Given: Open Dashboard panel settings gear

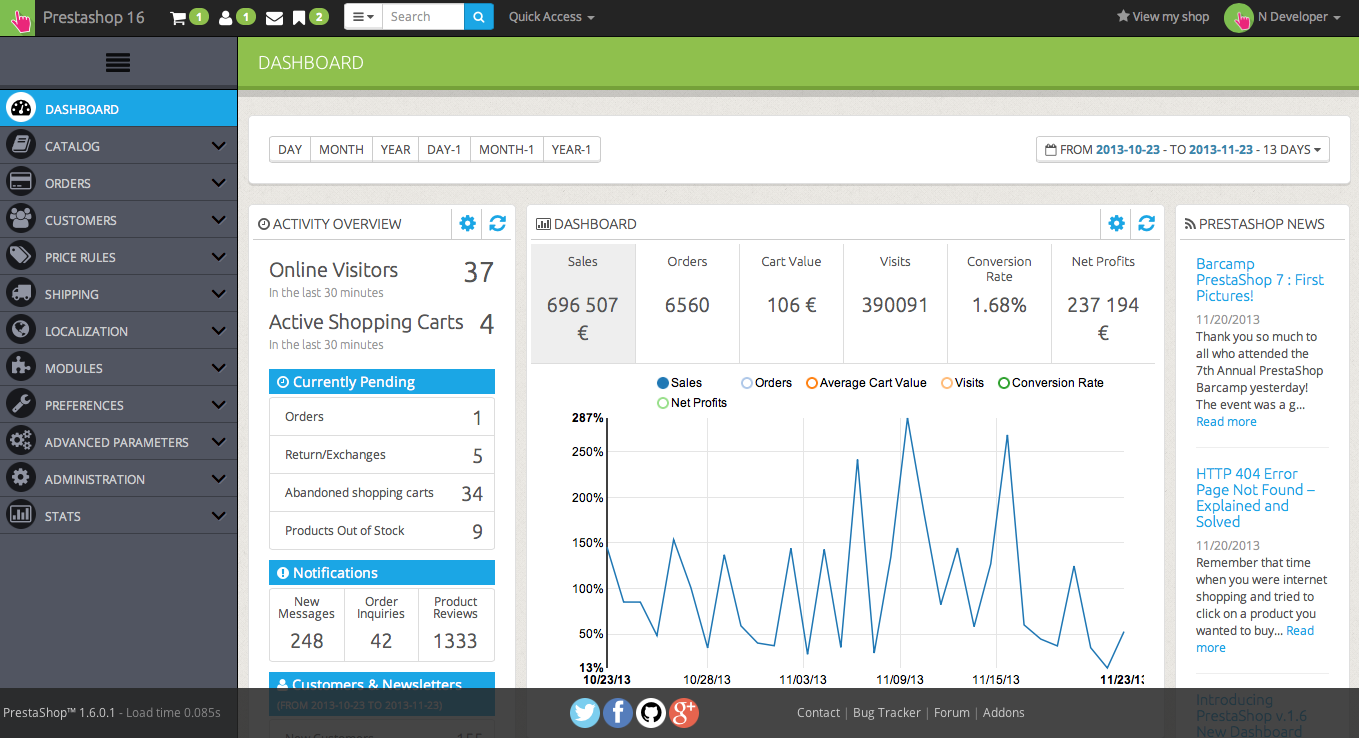Looking at the screenshot, I should click(1116, 224).
